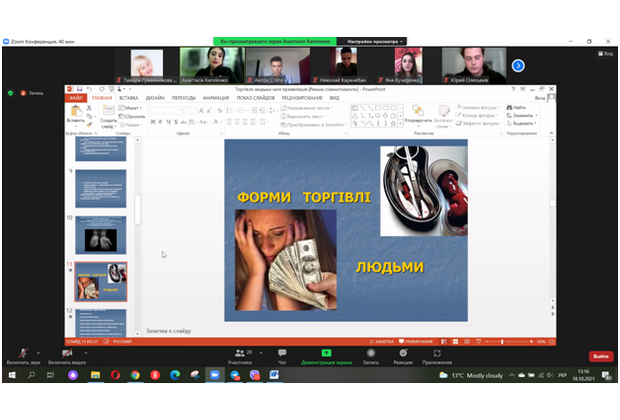Select slide 10 thumbnail in panel

(102, 234)
